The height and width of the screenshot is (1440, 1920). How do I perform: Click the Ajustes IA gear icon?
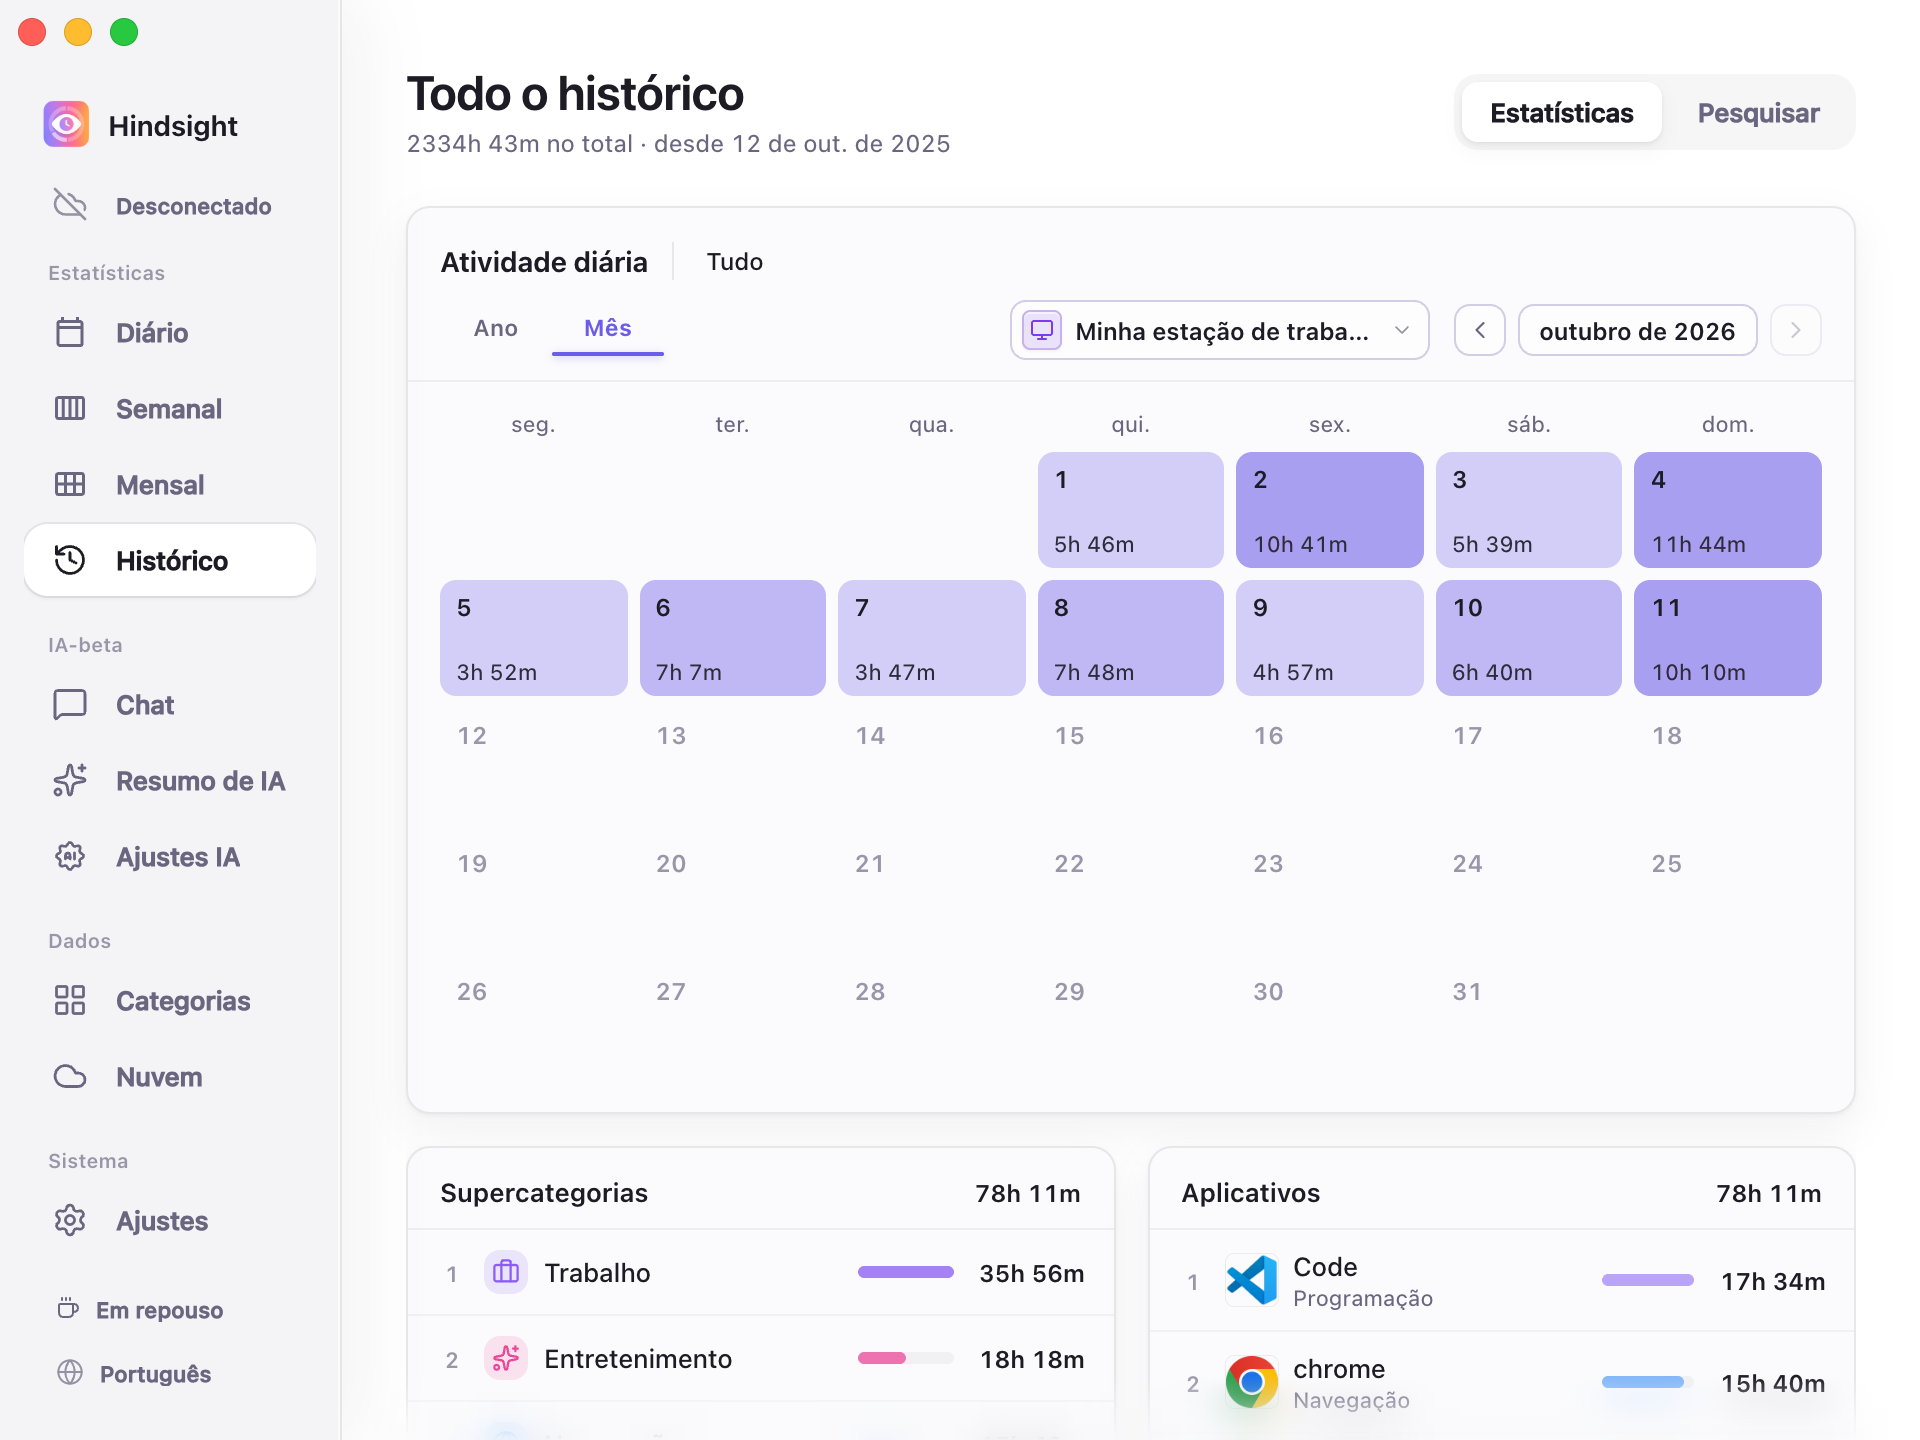click(x=70, y=856)
